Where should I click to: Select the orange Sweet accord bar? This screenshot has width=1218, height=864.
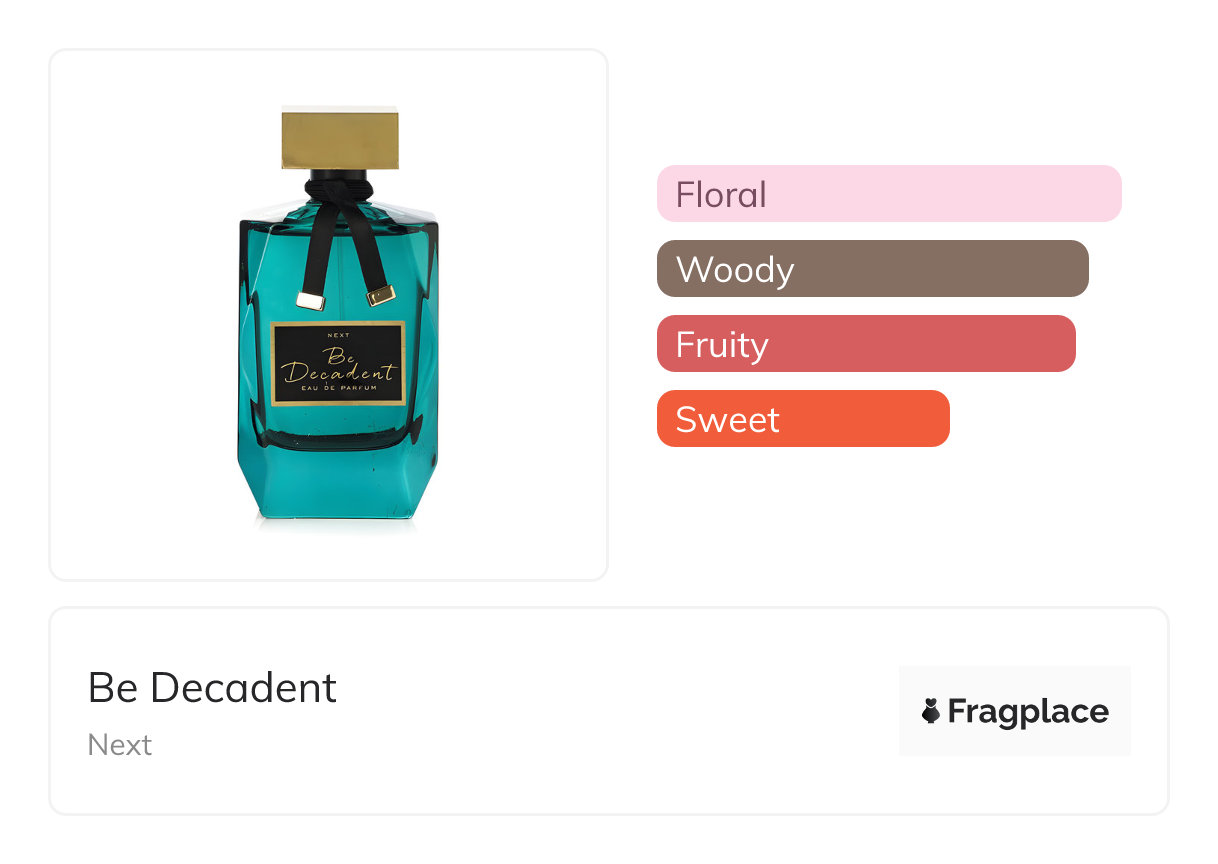click(802, 418)
